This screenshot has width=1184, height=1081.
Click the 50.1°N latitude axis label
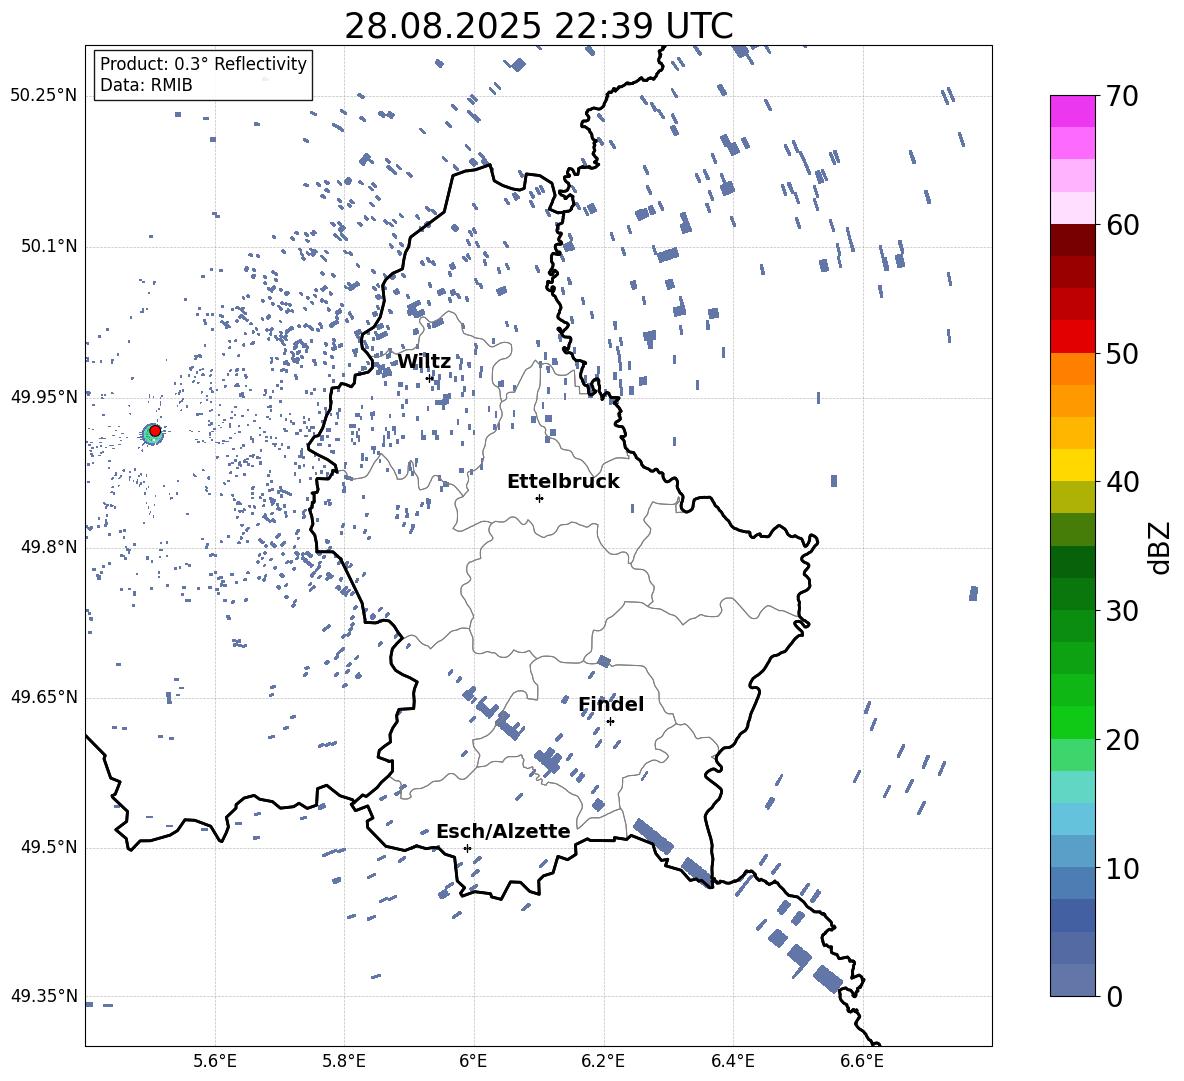[48, 246]
